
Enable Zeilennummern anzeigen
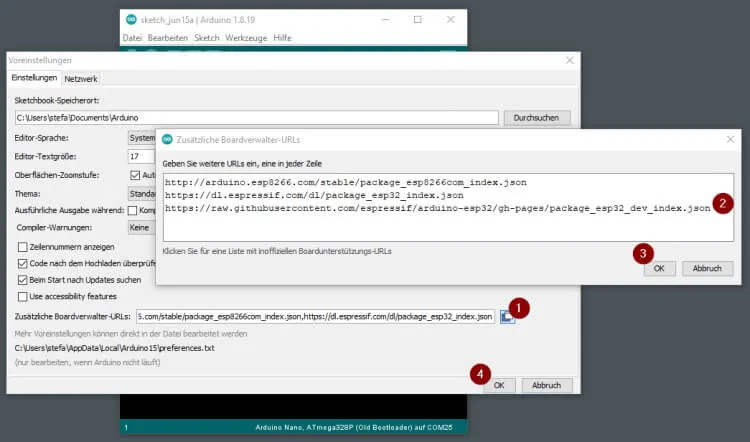(22, 247)
